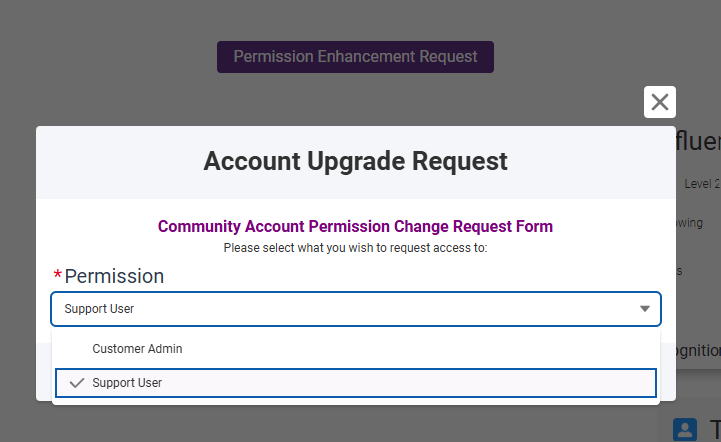
Task: Click the Level 2 text behind dialog
Action: click(701, 184)
